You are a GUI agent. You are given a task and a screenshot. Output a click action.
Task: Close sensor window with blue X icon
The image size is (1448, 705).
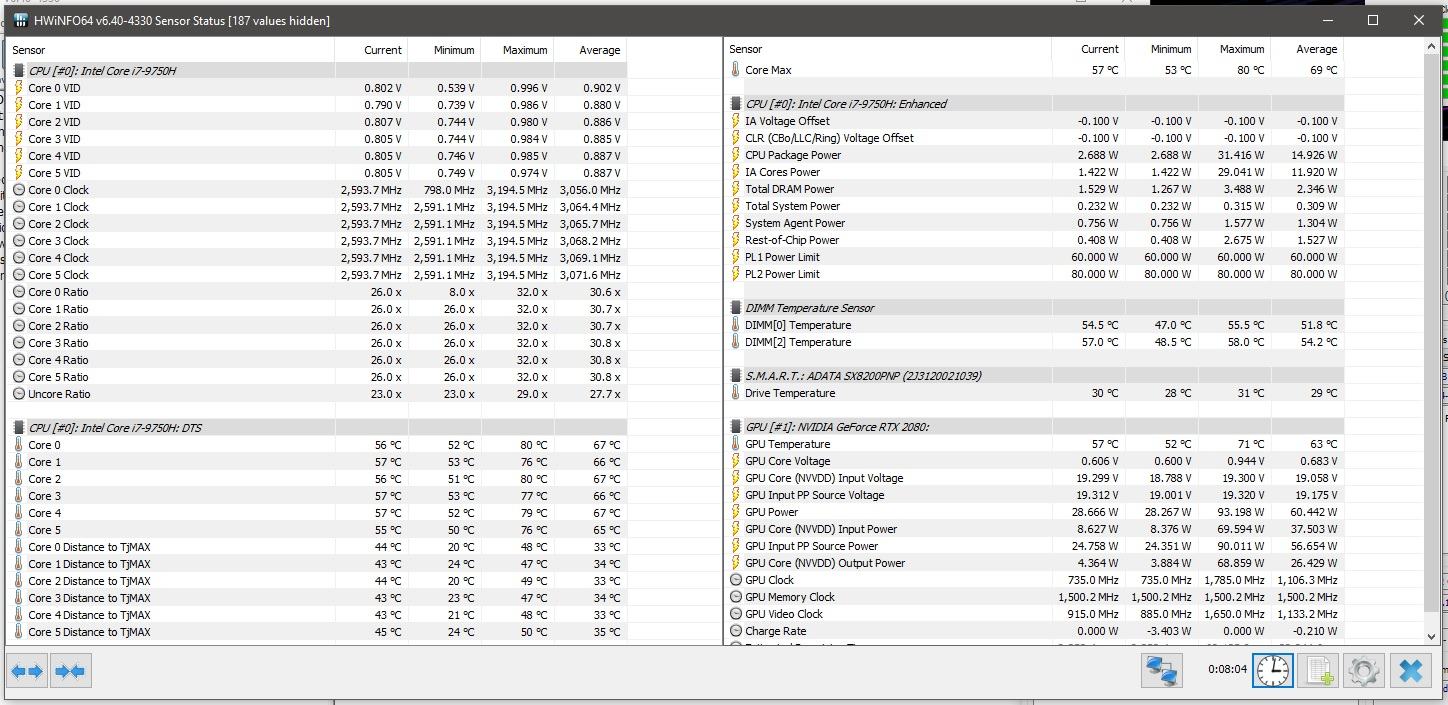(x=1410, y=671)
